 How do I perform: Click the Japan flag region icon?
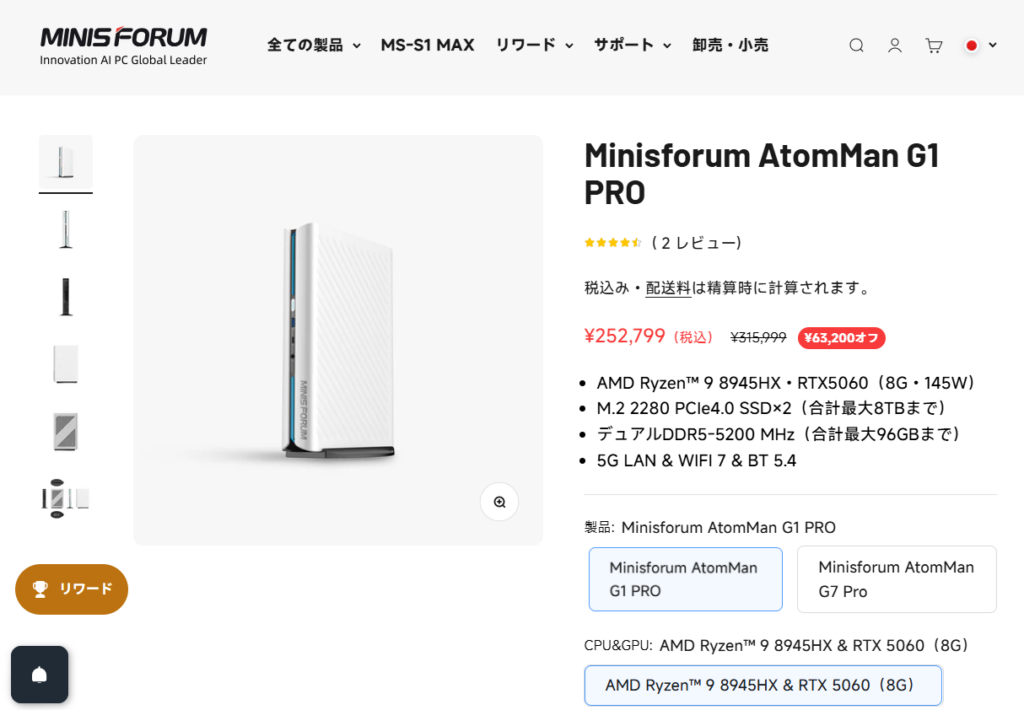coord(971,45)
